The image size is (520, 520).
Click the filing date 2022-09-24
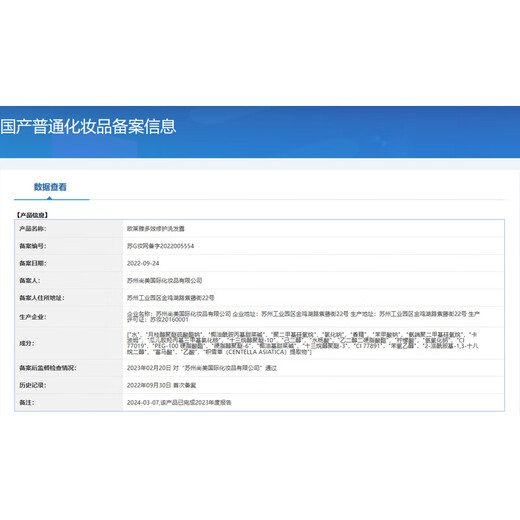[x=143, y=263]
